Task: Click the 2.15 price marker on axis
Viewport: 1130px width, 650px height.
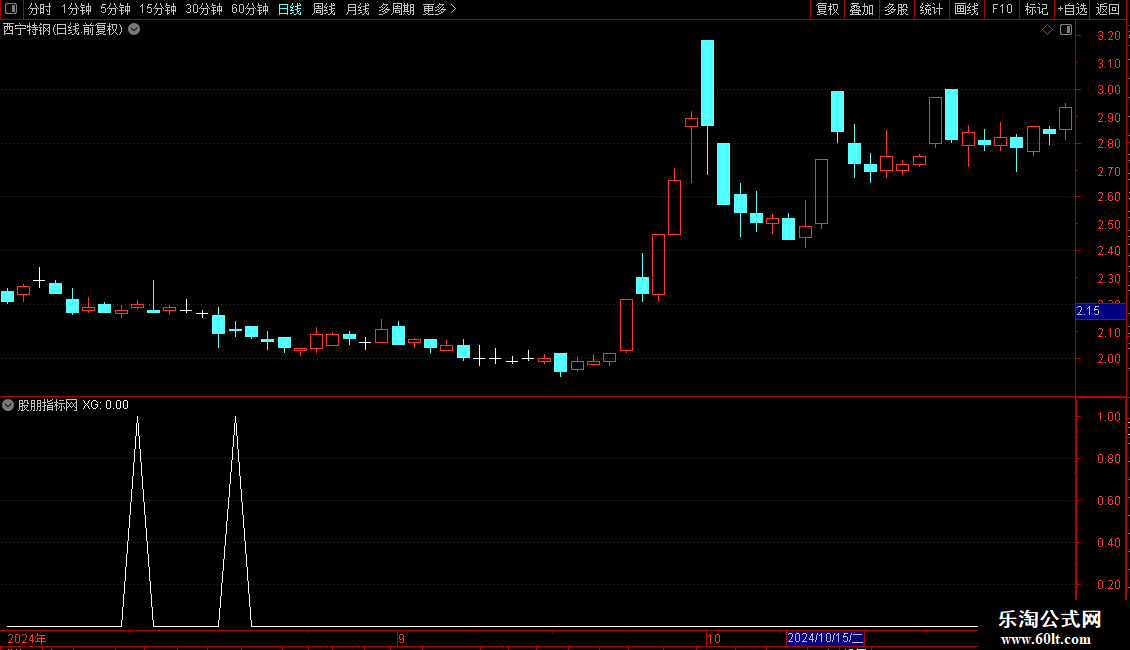Action: [1100, 311]
